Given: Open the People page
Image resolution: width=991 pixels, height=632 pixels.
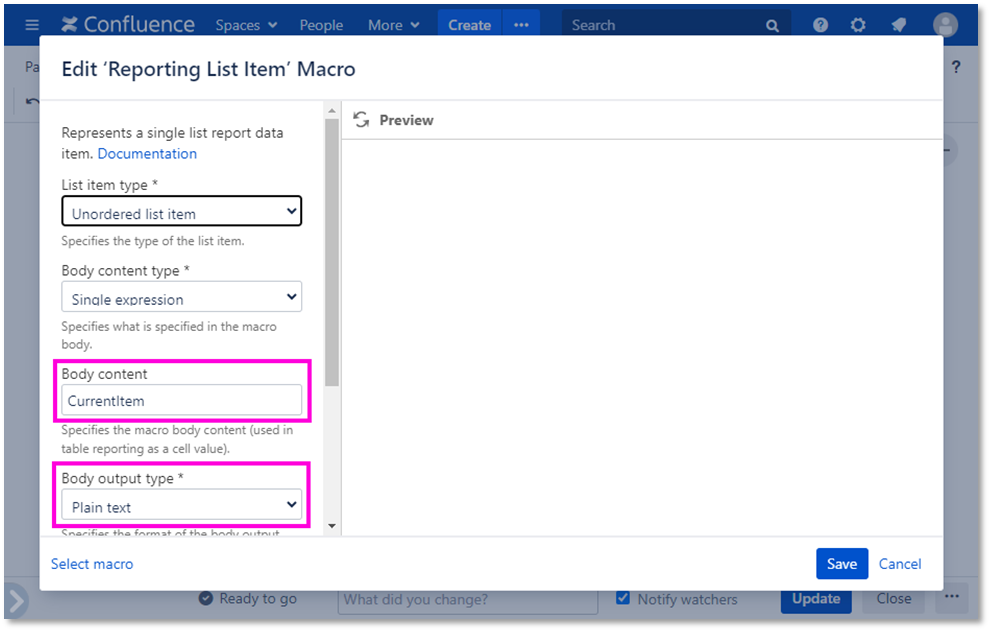Looking at the screenshot, I should (321, 25).
